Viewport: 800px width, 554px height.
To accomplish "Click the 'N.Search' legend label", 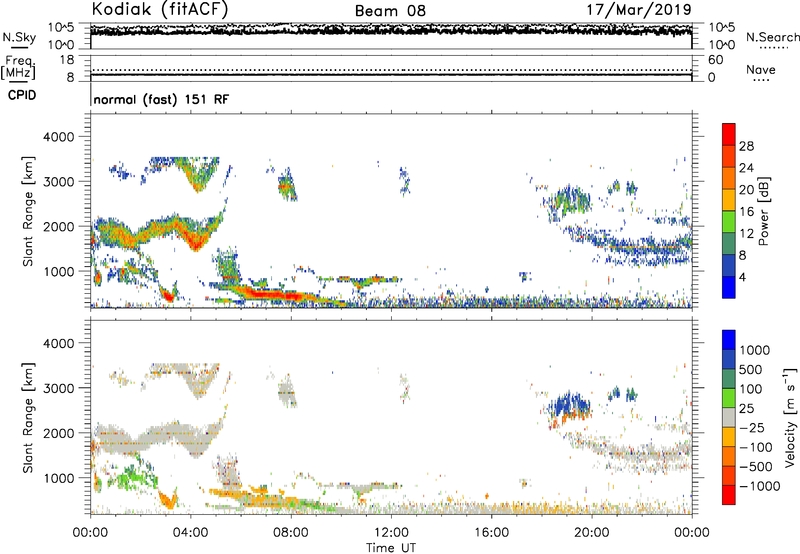I will click(772, 37).
